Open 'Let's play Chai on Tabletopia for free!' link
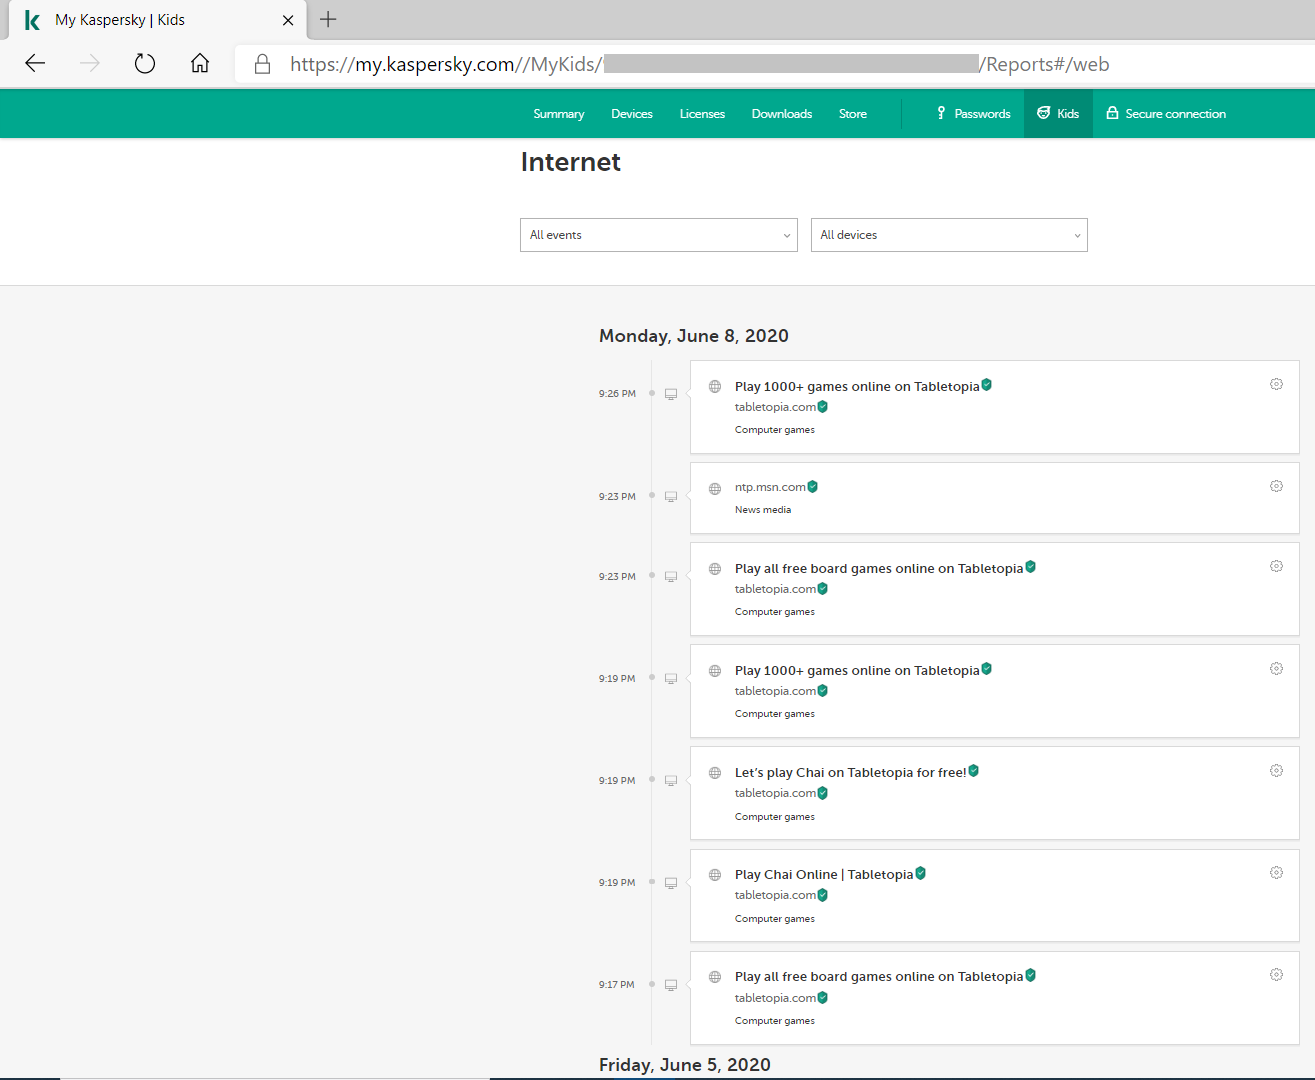This screenshot has width=1315, height=1080. [x=851, y=772]
